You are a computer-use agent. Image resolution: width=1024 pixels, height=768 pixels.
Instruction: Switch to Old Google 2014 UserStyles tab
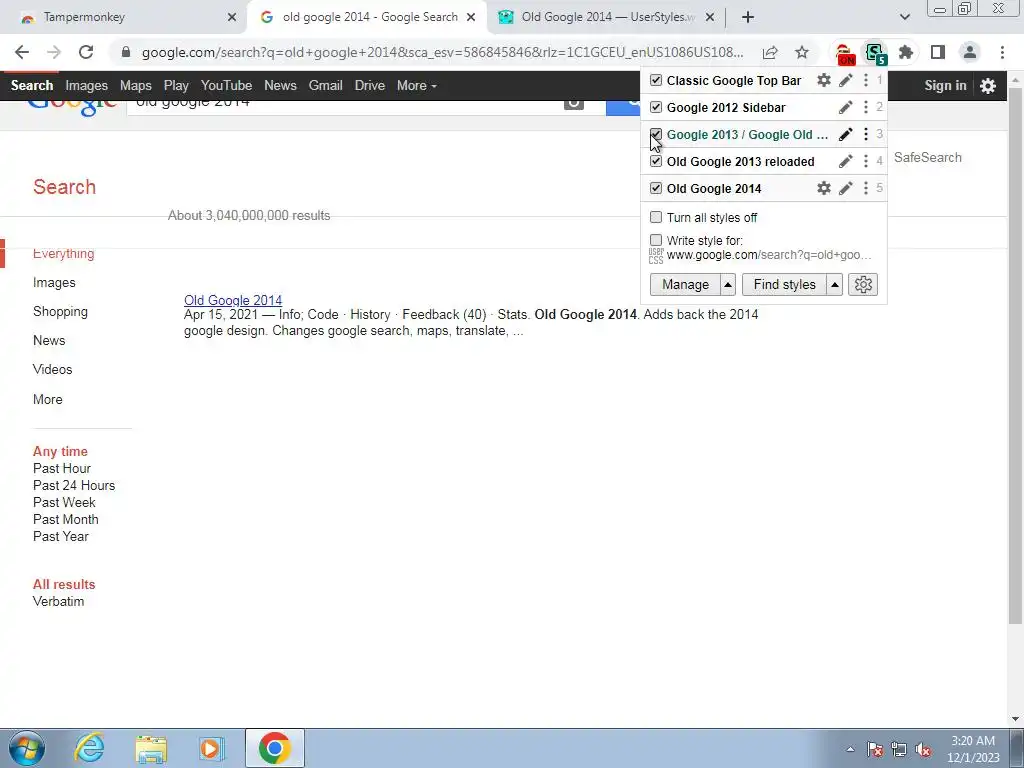[607, 17]
